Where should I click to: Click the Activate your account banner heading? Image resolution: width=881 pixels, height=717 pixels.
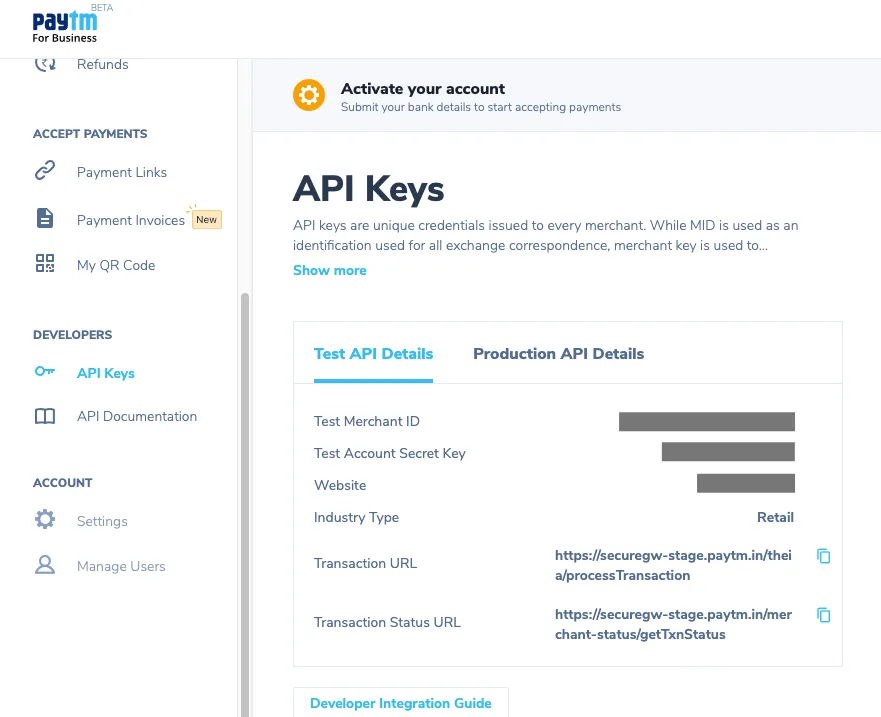[x=423, y=89]
